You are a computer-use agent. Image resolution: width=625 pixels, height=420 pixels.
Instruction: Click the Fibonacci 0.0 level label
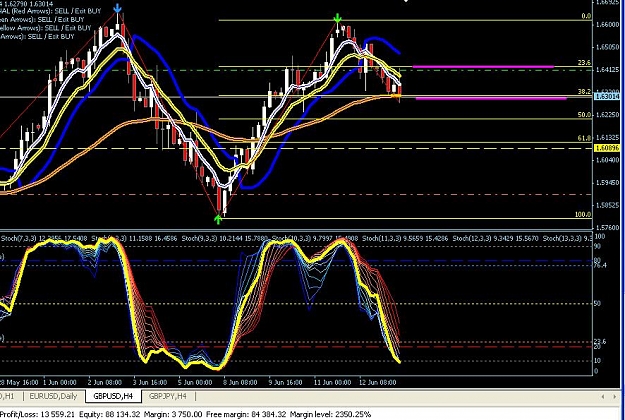pyautogui.click(x=586, y=16)
